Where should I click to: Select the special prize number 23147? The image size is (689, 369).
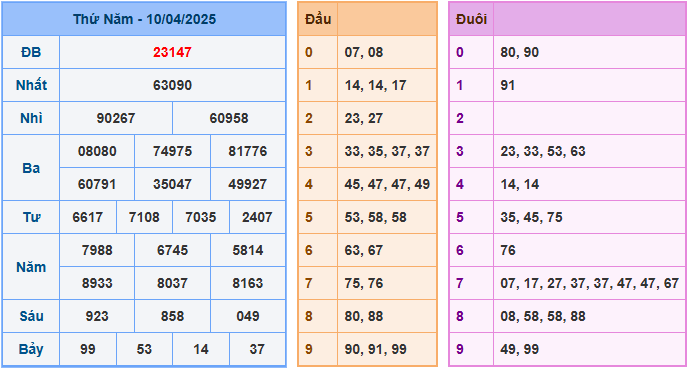tap(172, 52)
